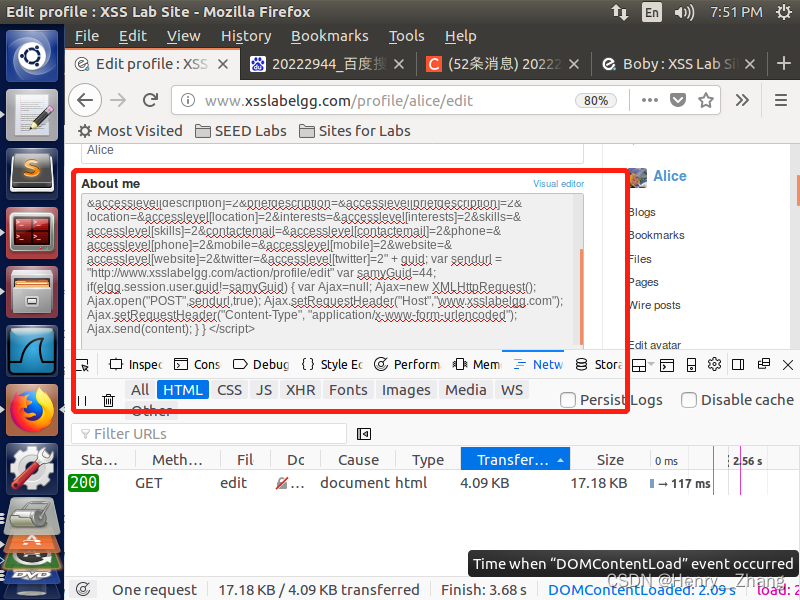Image resolution: width=800 pixels, height=600 pixels.
Task: Open the Memory devtools panel
Action: (477, 365)
